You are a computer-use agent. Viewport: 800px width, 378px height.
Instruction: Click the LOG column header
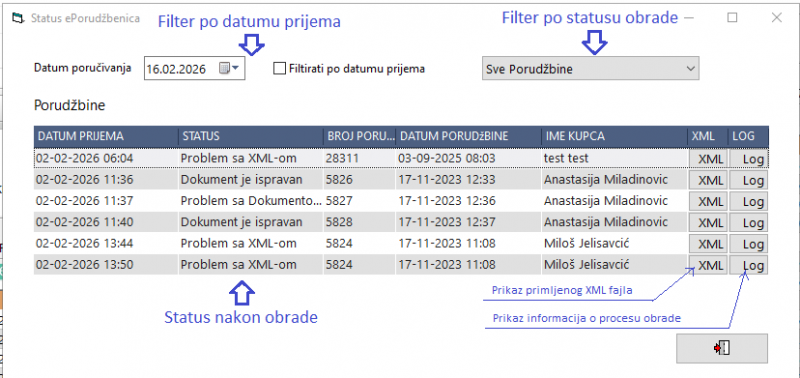pos(748,136)
